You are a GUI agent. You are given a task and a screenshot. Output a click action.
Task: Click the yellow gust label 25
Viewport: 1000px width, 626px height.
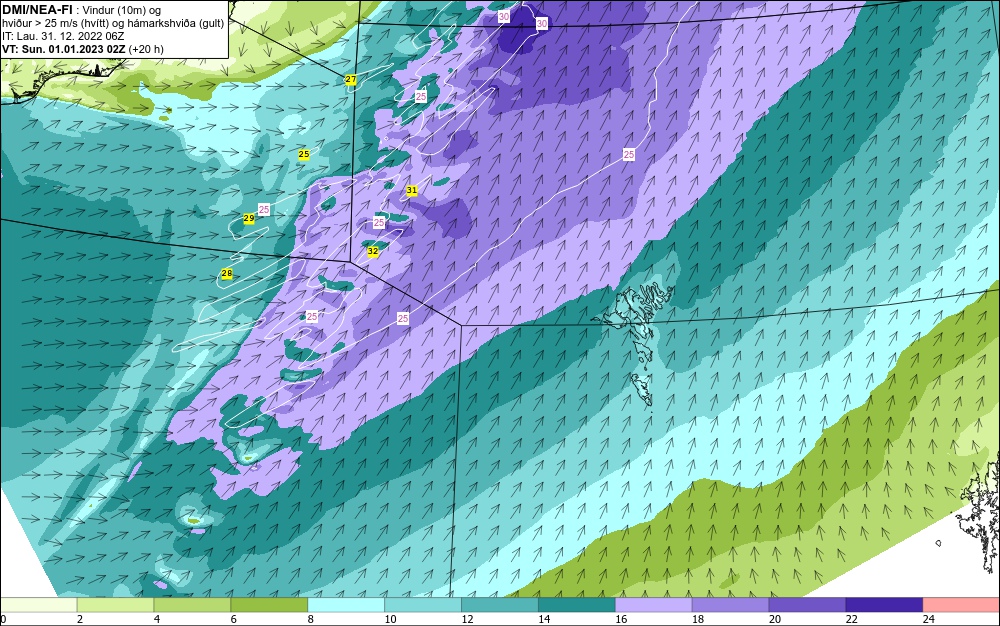coord(304,154)
